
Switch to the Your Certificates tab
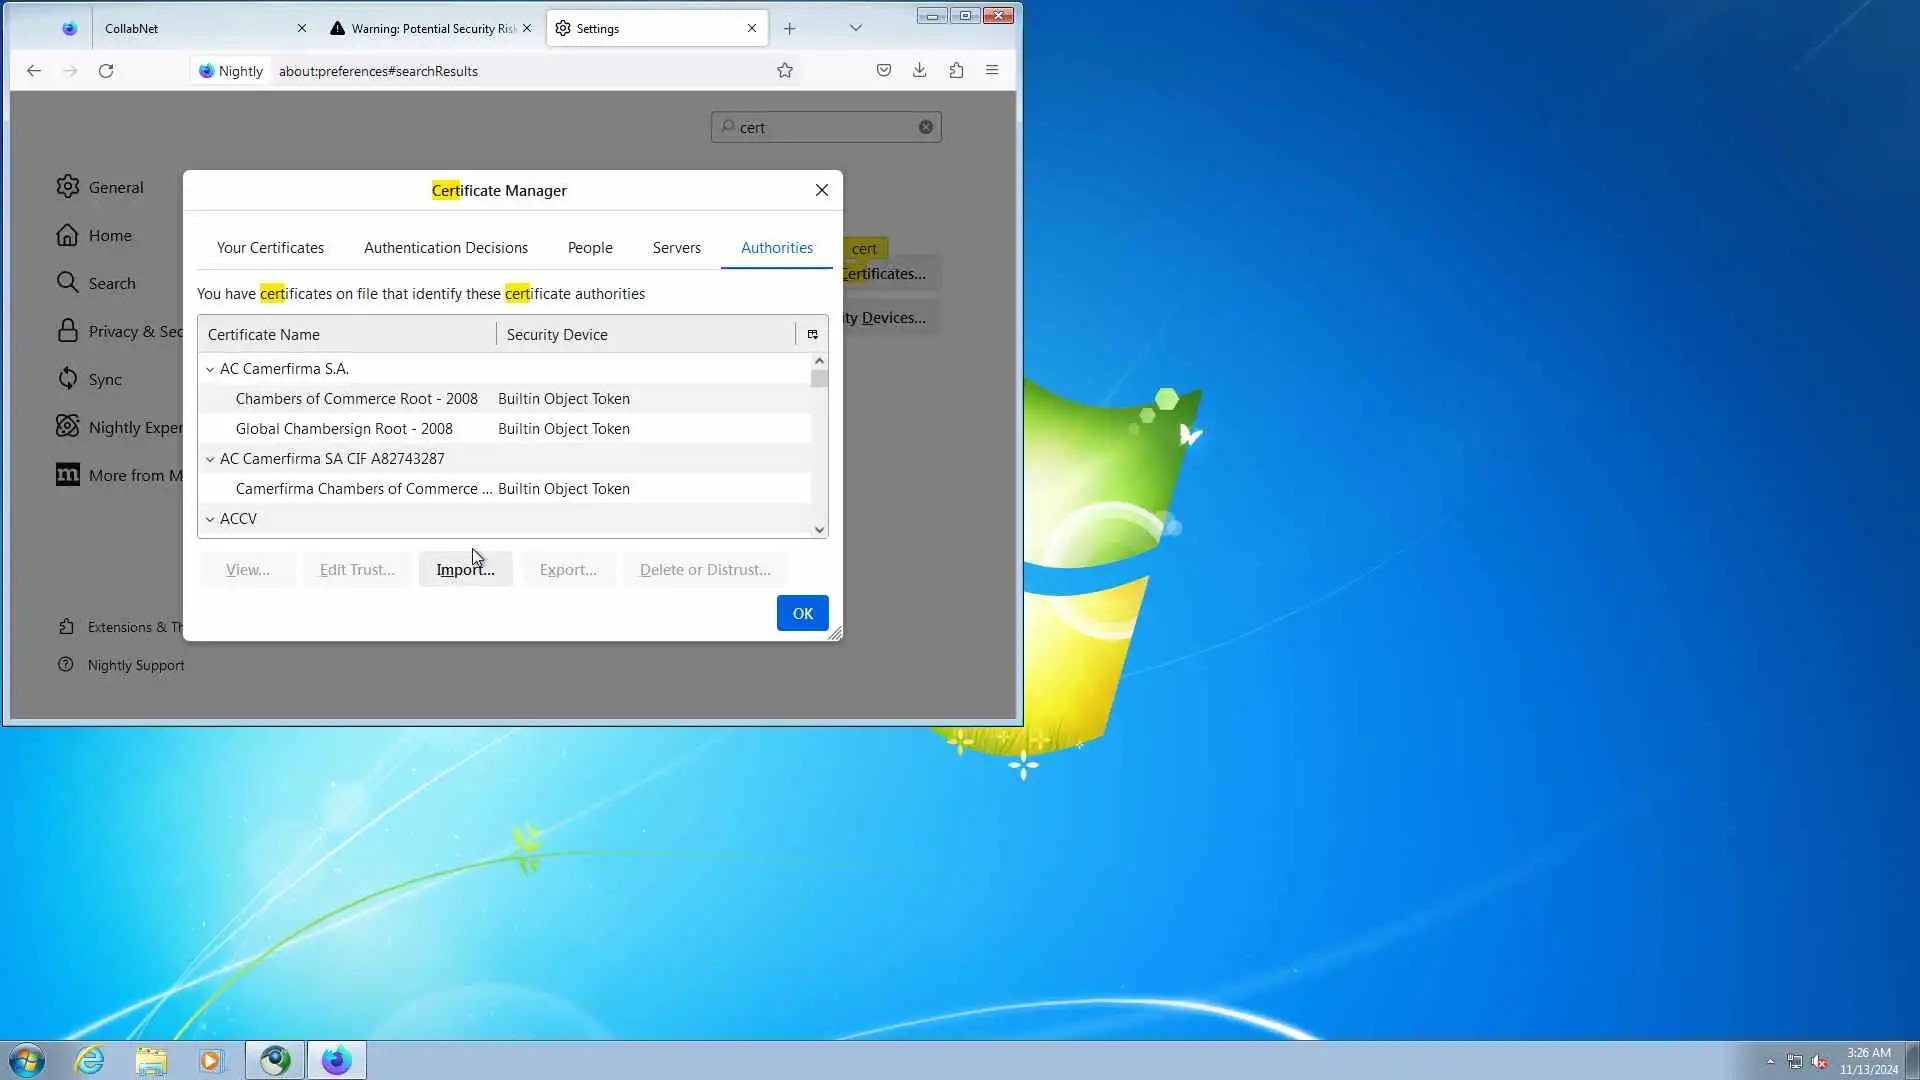[270, 248]
